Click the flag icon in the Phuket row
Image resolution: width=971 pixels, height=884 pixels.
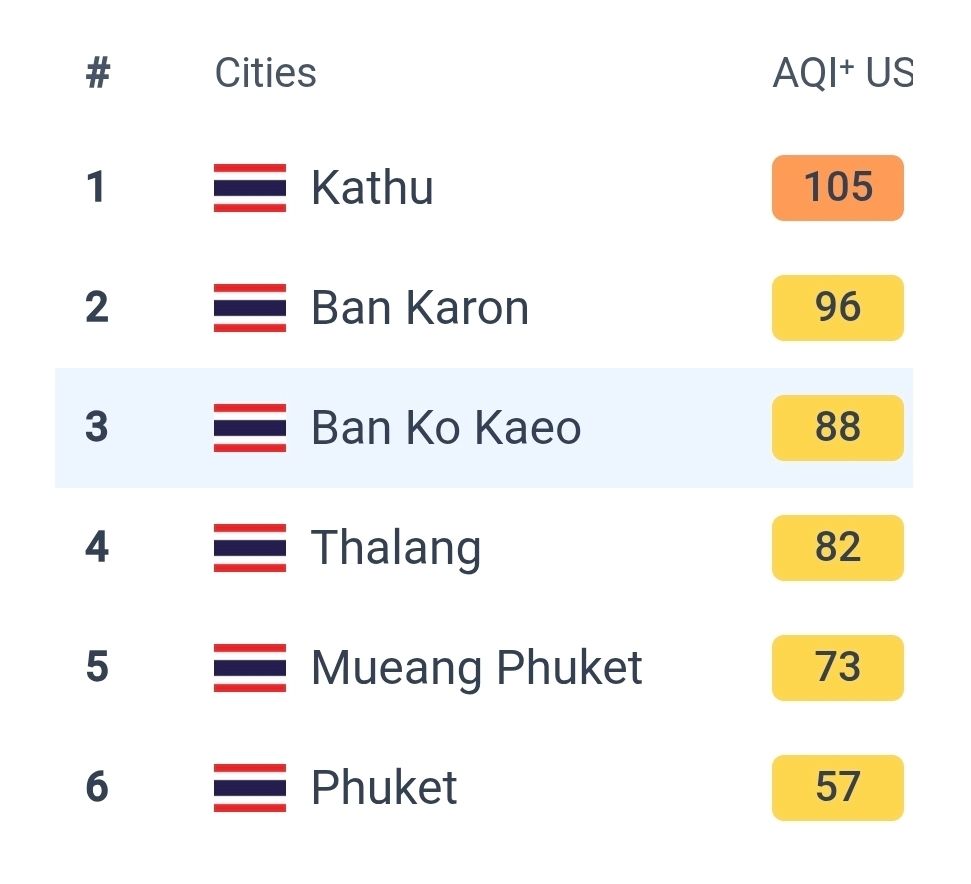coord(250,787)
